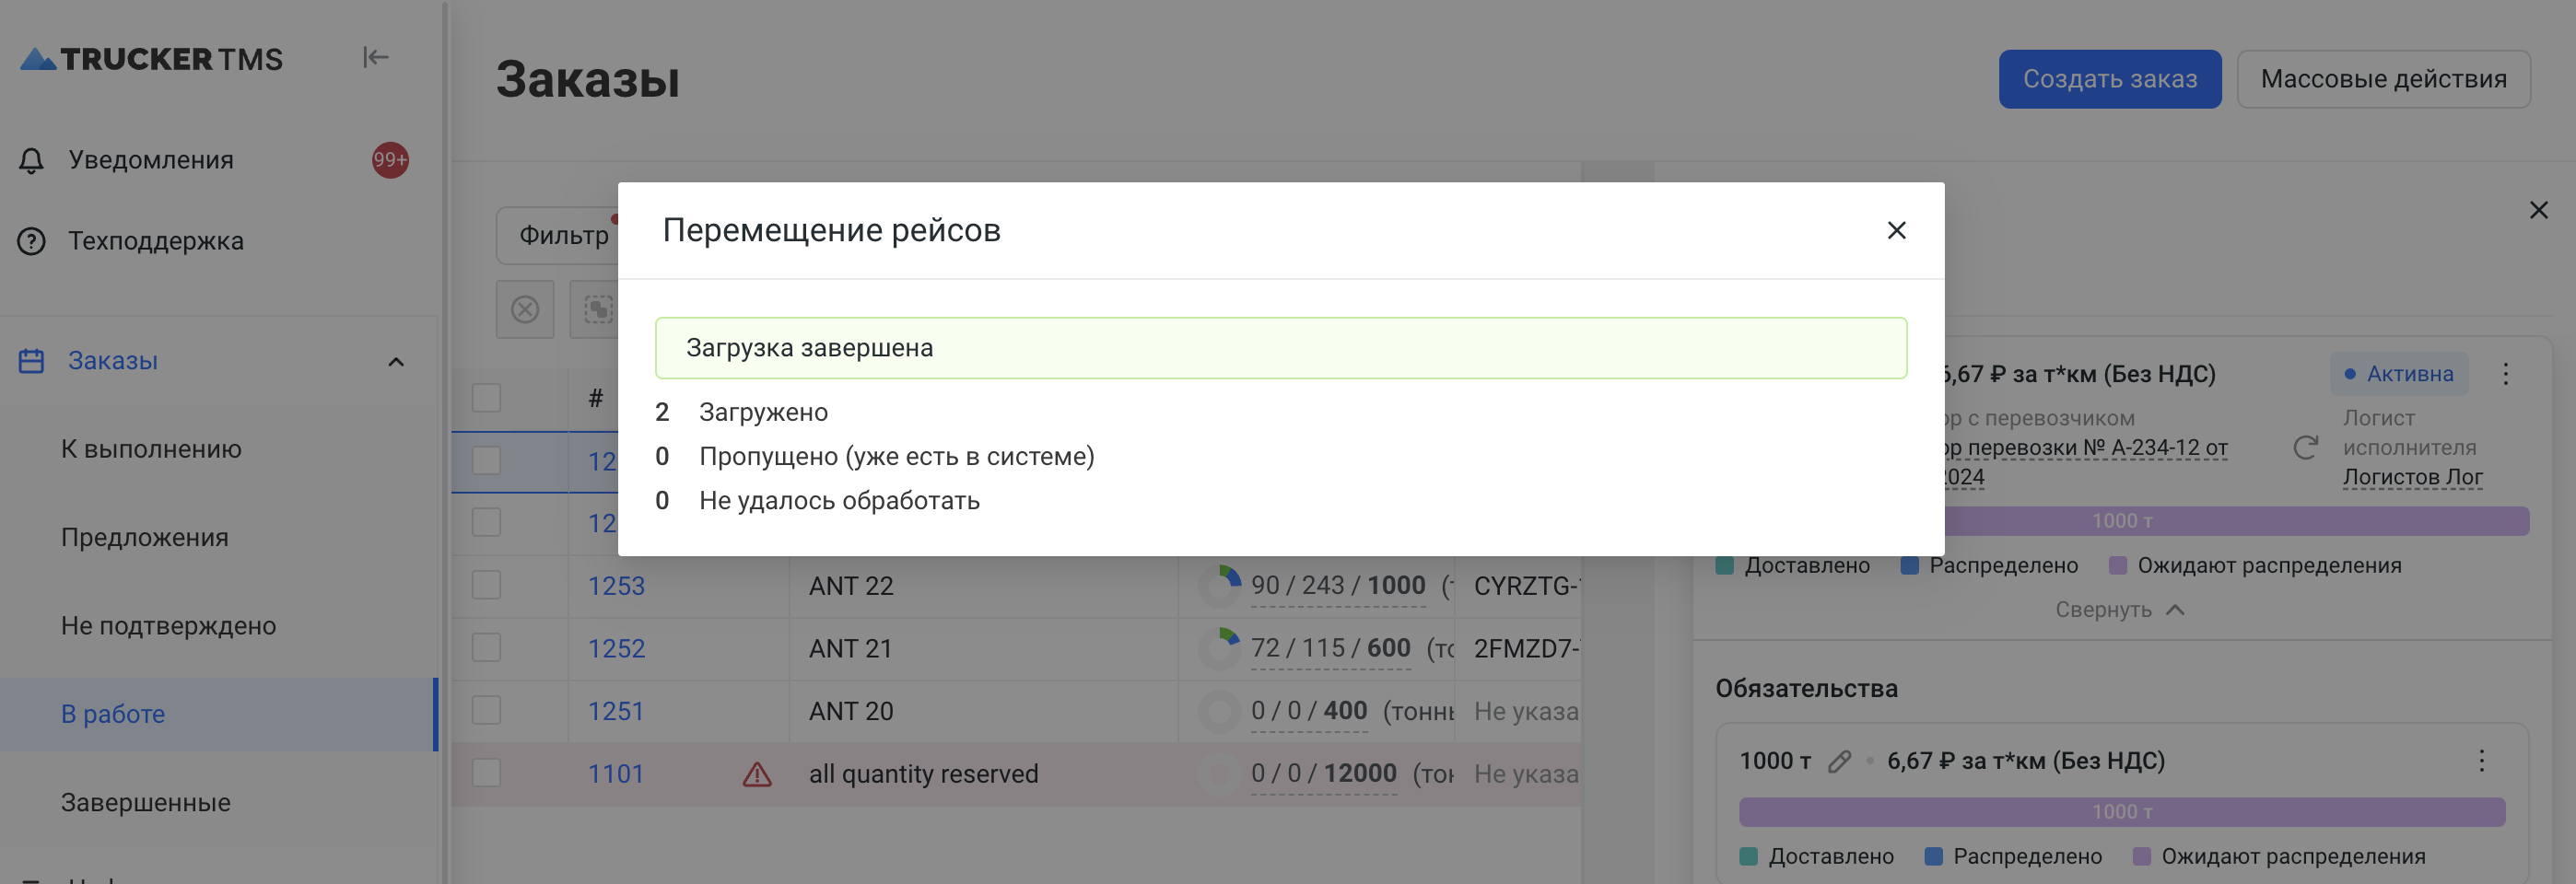Click the refresh icon near Логист исполнителя

coord(2305,447)
